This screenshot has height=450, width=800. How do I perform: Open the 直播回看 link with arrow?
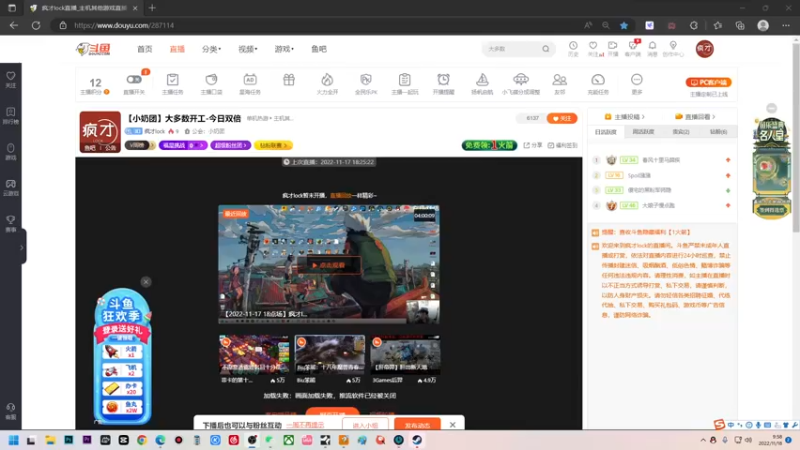[x=695, y=117]
